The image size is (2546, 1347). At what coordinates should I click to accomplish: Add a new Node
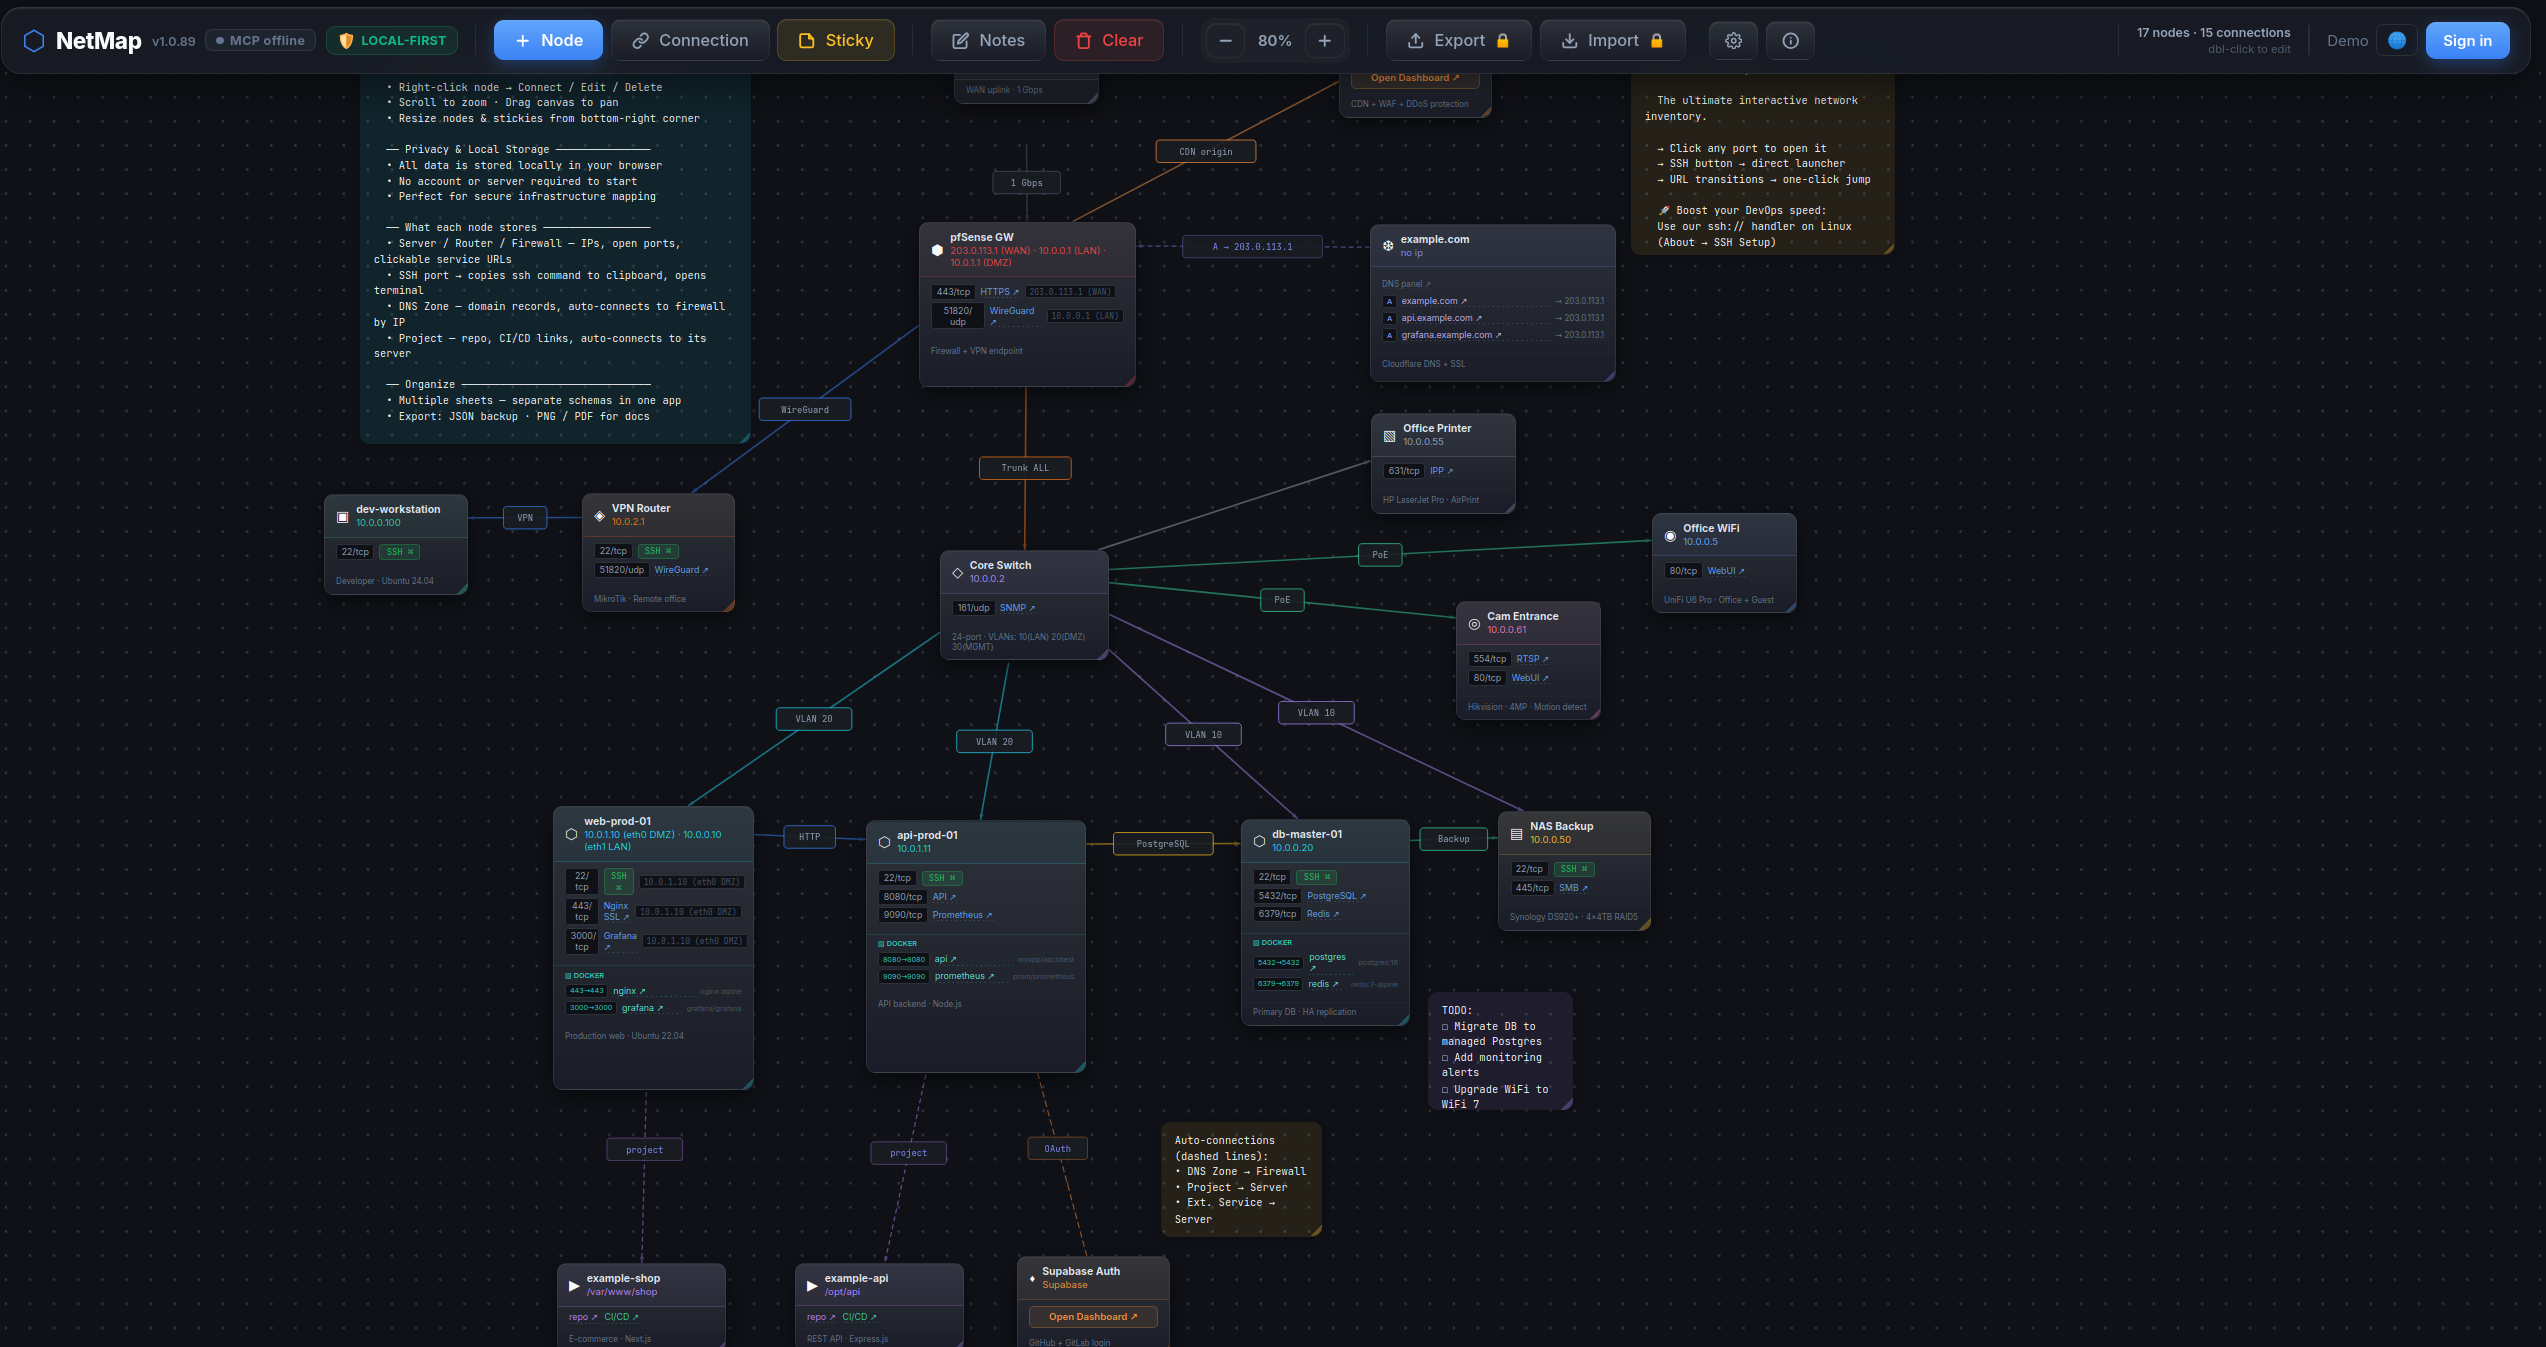coord(548,41)
